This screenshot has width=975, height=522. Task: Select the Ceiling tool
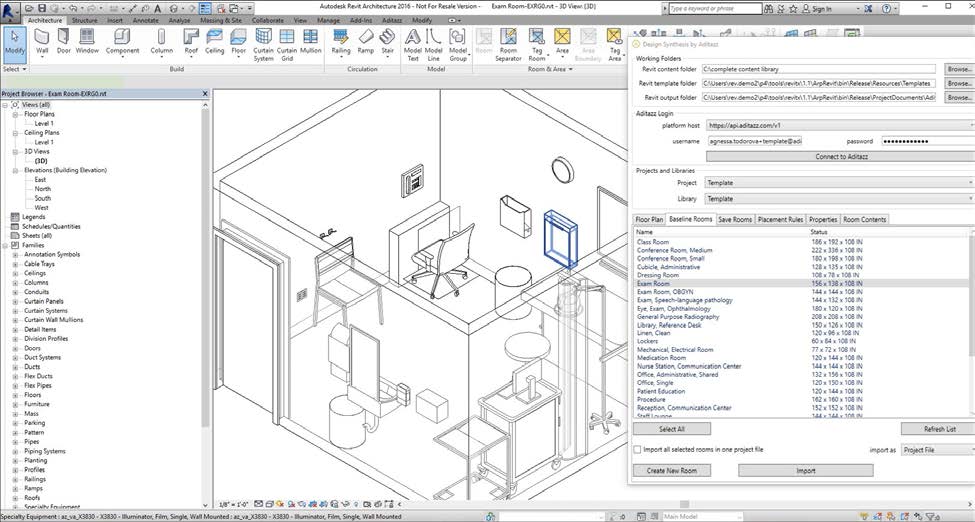pyautogui.click(x=214, y=42)
